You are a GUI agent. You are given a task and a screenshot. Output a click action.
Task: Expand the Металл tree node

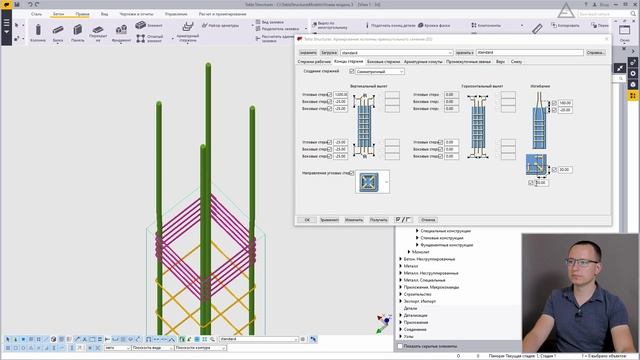click(x=400, y=266)
